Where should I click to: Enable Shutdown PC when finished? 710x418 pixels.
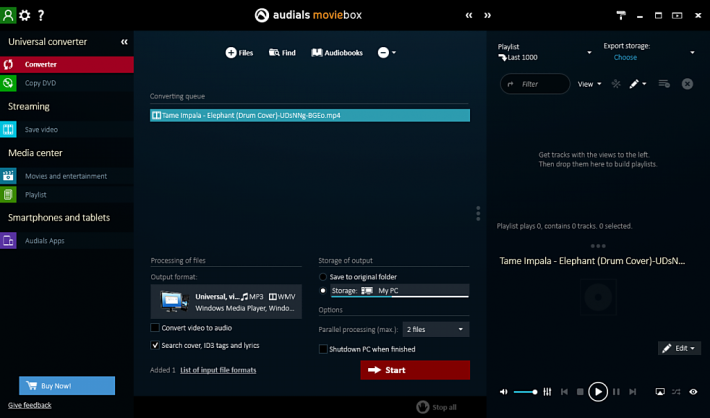pyautogui.click(x=323, y=349)
